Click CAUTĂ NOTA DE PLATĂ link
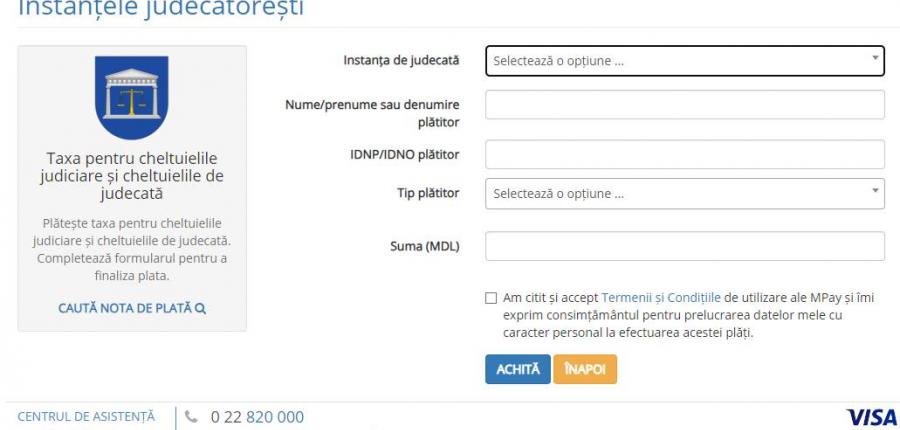The height and width of the screenshot is (430, 900). click(127, 308)
